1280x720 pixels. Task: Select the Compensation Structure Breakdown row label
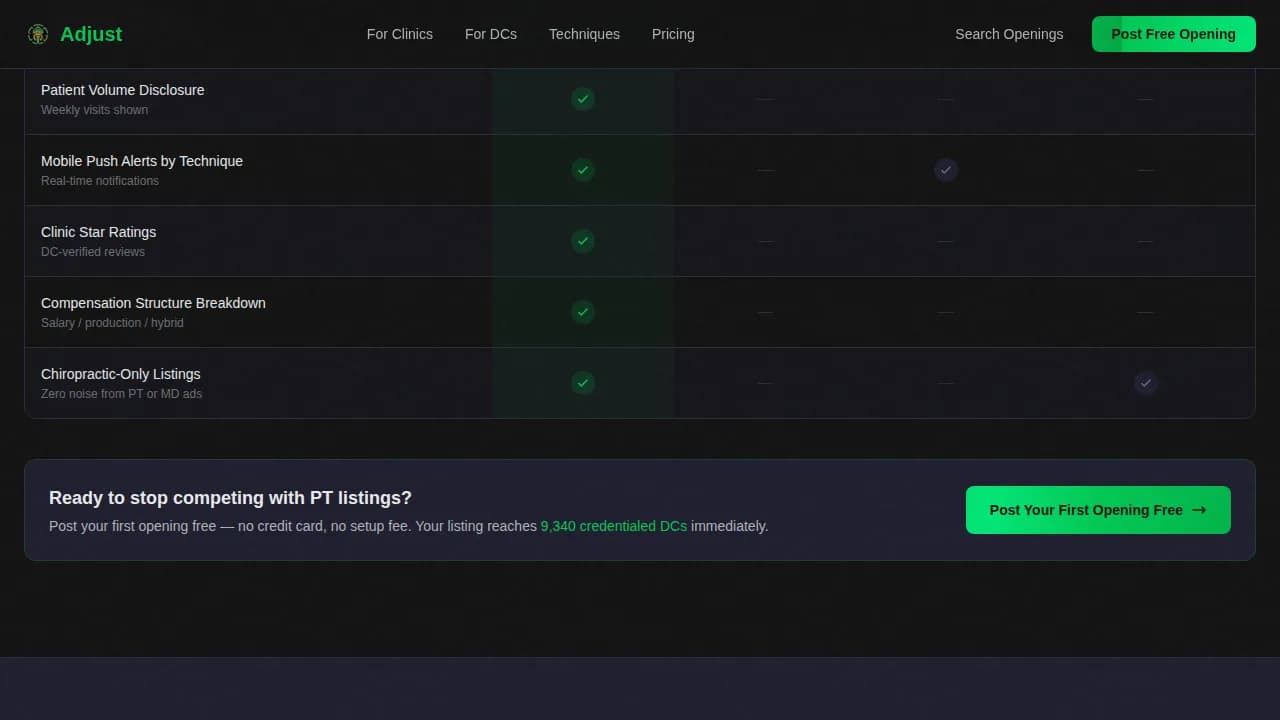[153, 303]
